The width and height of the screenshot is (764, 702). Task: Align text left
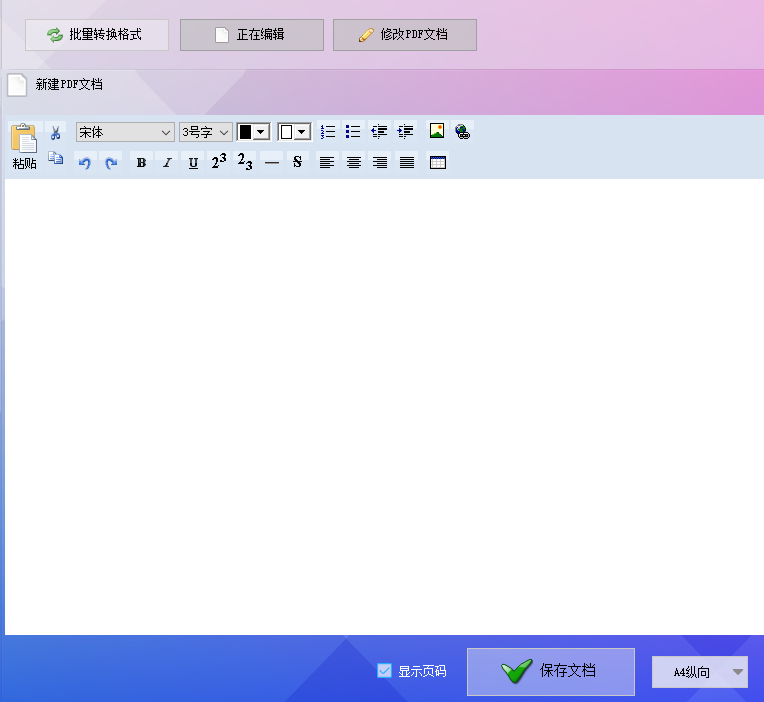click(x=327, y=162)
